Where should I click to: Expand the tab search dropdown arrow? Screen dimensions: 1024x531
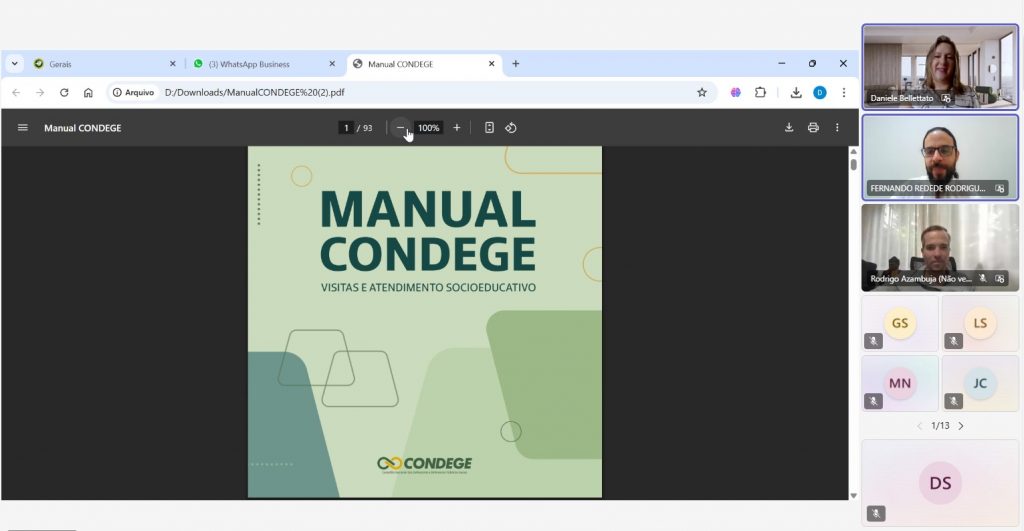(x=15, y=64)
